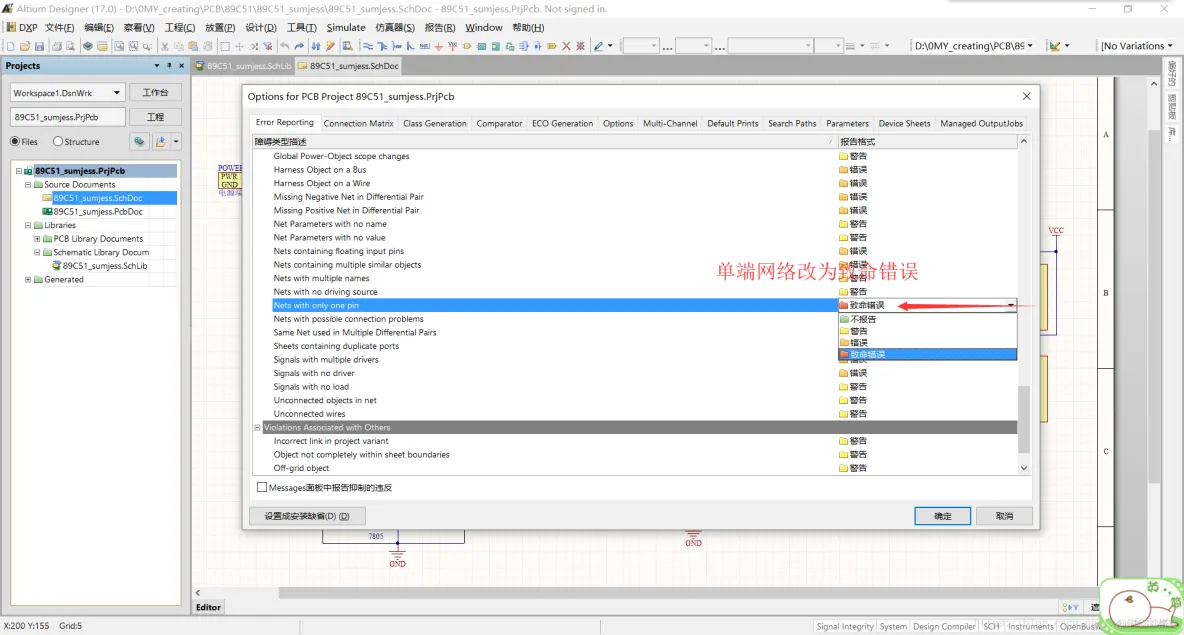Open the No Variations dropdown

click(1170, 46)
